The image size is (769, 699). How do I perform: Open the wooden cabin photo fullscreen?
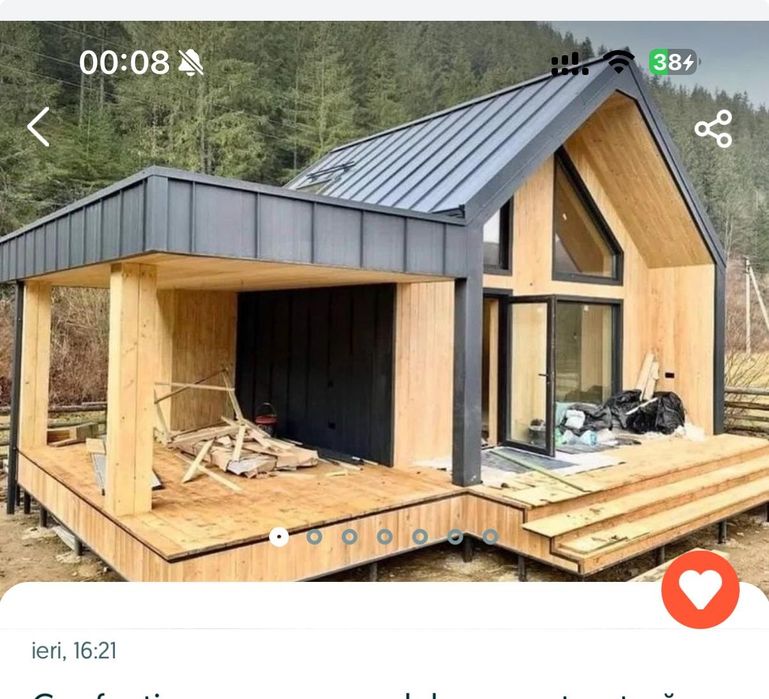click(x=384, y=314)
